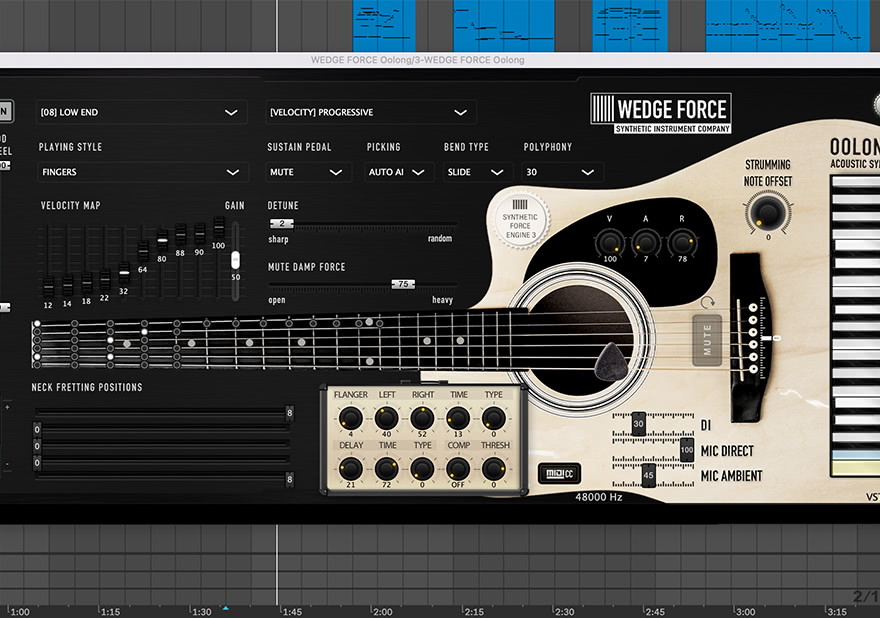Click the yellow key on the keyboard
Image resolution: width=880 pixels, height=618 pixels.
coord(856,468)
